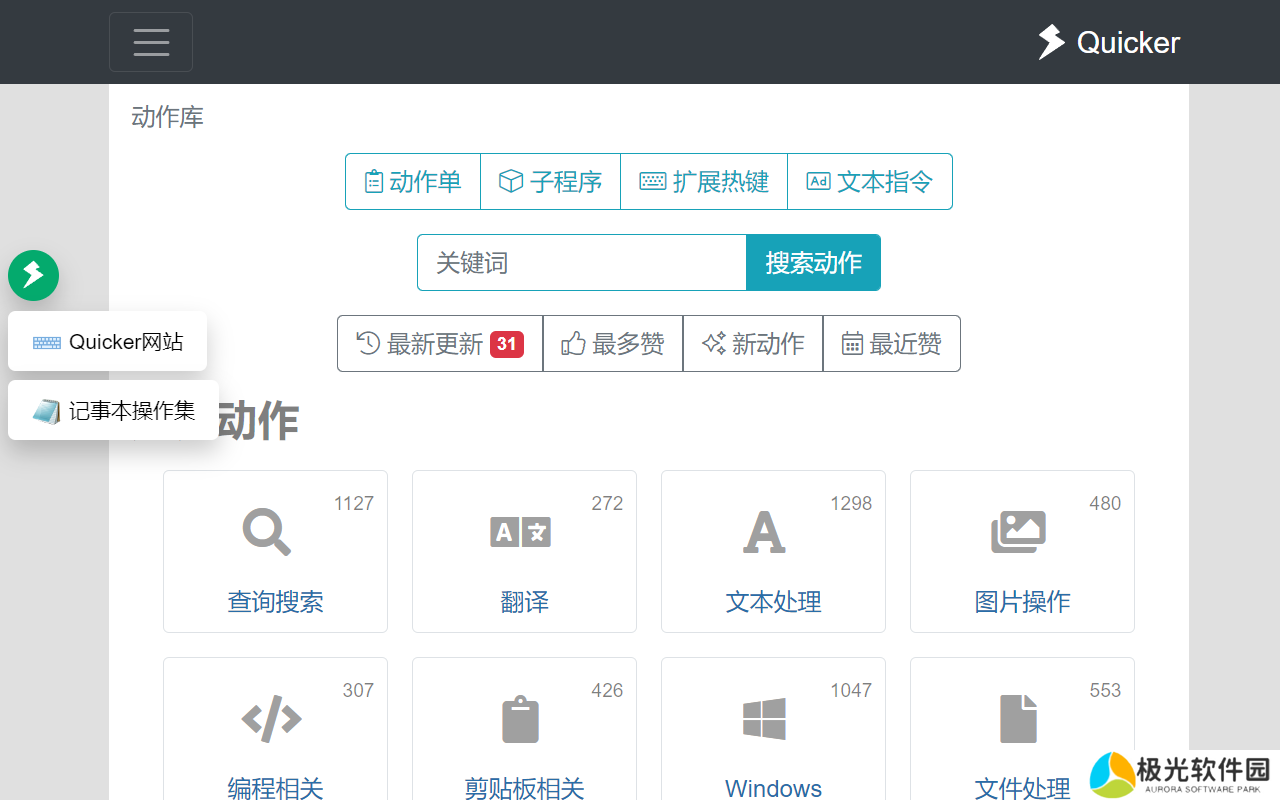Select the Windows logo category icon
Image resolution: width=1280 pixels, height=800 pixels.
[764, 718]
